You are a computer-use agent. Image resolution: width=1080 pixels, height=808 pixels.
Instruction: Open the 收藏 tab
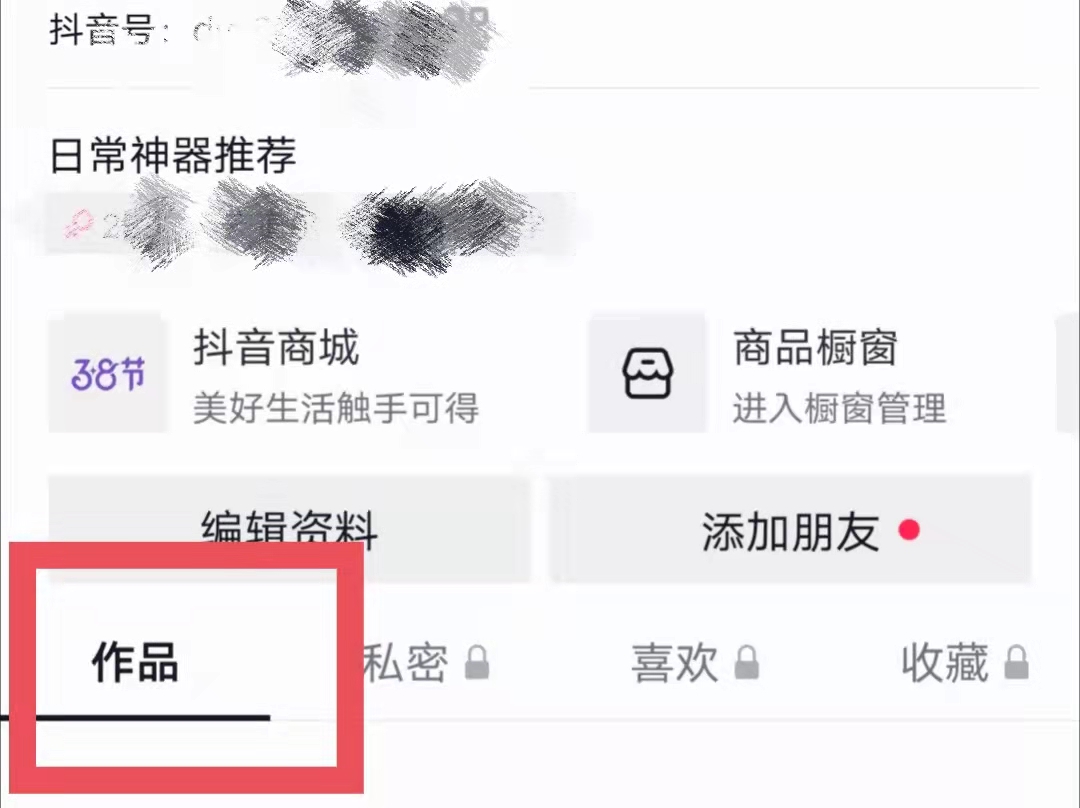click(x=945, y=663)
